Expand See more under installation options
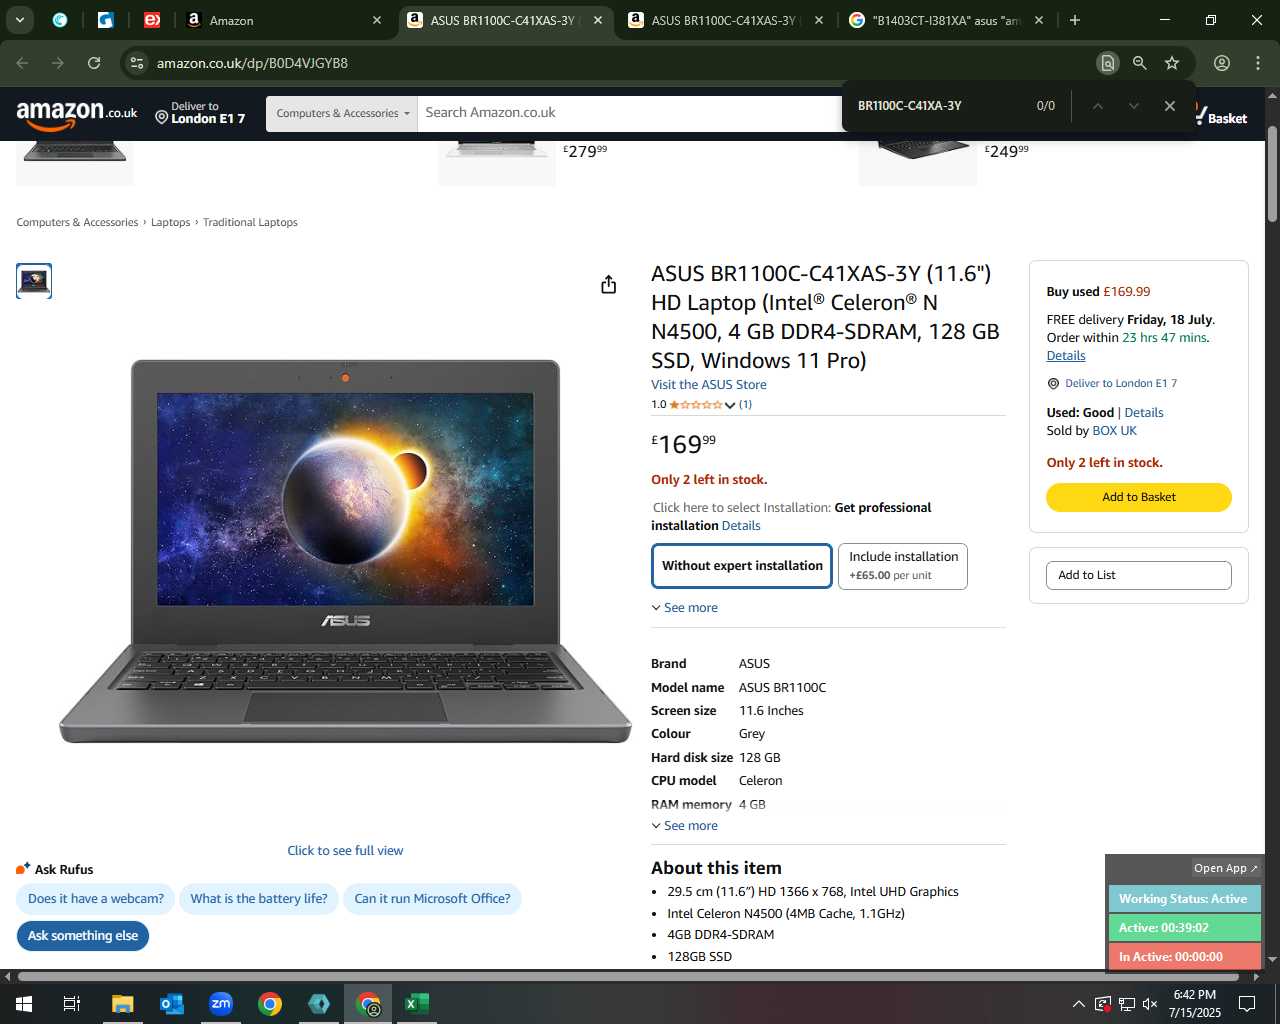Viewport: 1280px width, 1024px height. pyautogui.click(x=685, y=608)
